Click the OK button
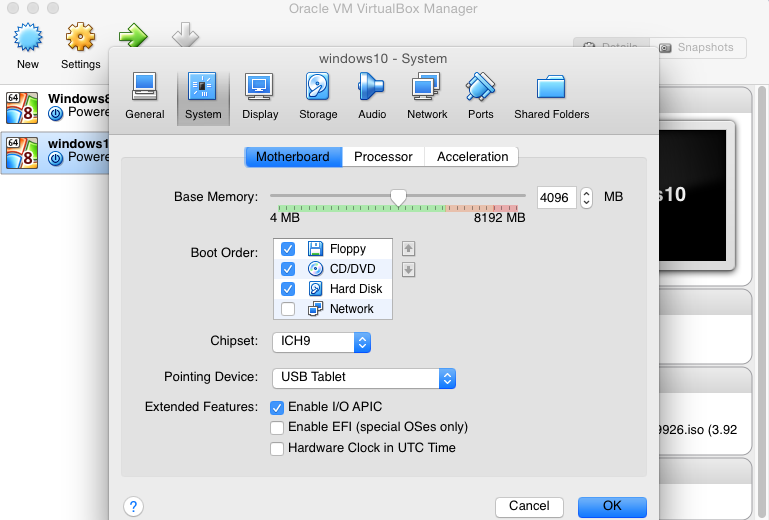This screenshot has height=520, width=769. pyautogui.click(x=612, y=506)
